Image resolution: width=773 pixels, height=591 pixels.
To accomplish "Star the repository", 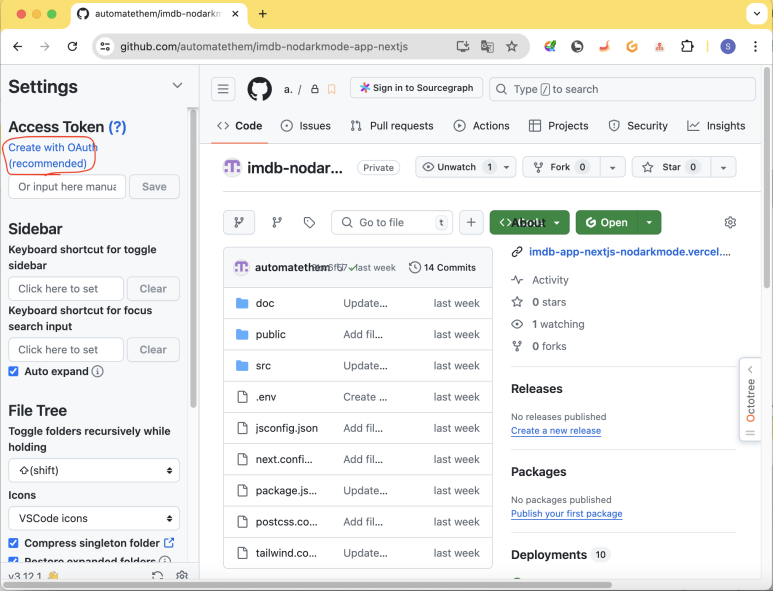I will pyautogui.click(x=670, y=167).
